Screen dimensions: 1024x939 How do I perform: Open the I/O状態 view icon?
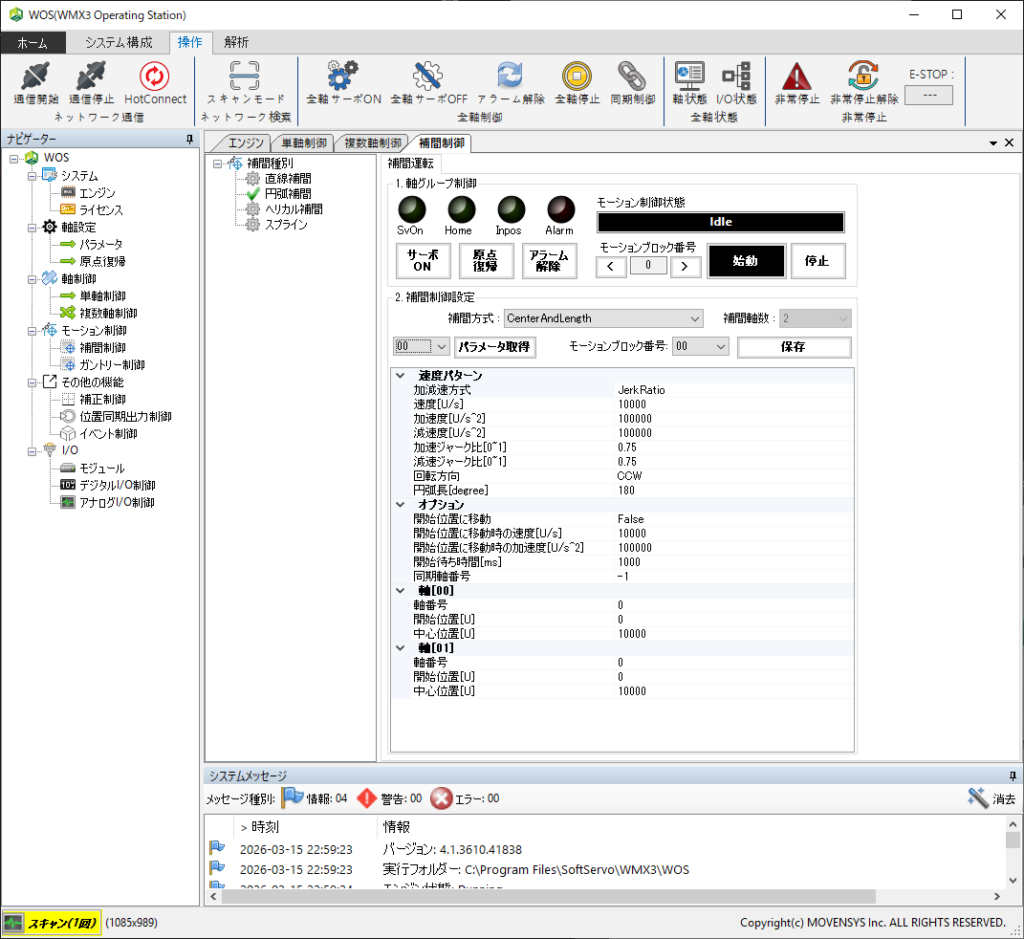[736, 77]
